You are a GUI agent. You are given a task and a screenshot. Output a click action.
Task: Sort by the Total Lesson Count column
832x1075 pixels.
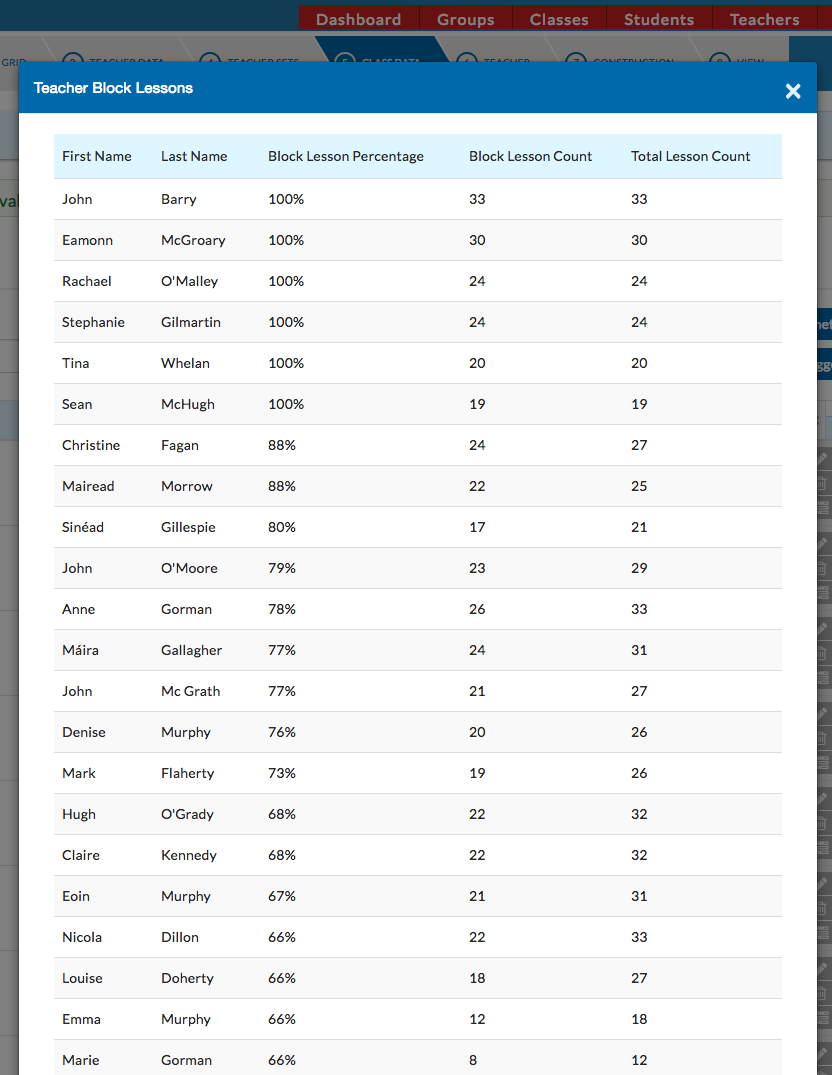(x=690, y=156)
